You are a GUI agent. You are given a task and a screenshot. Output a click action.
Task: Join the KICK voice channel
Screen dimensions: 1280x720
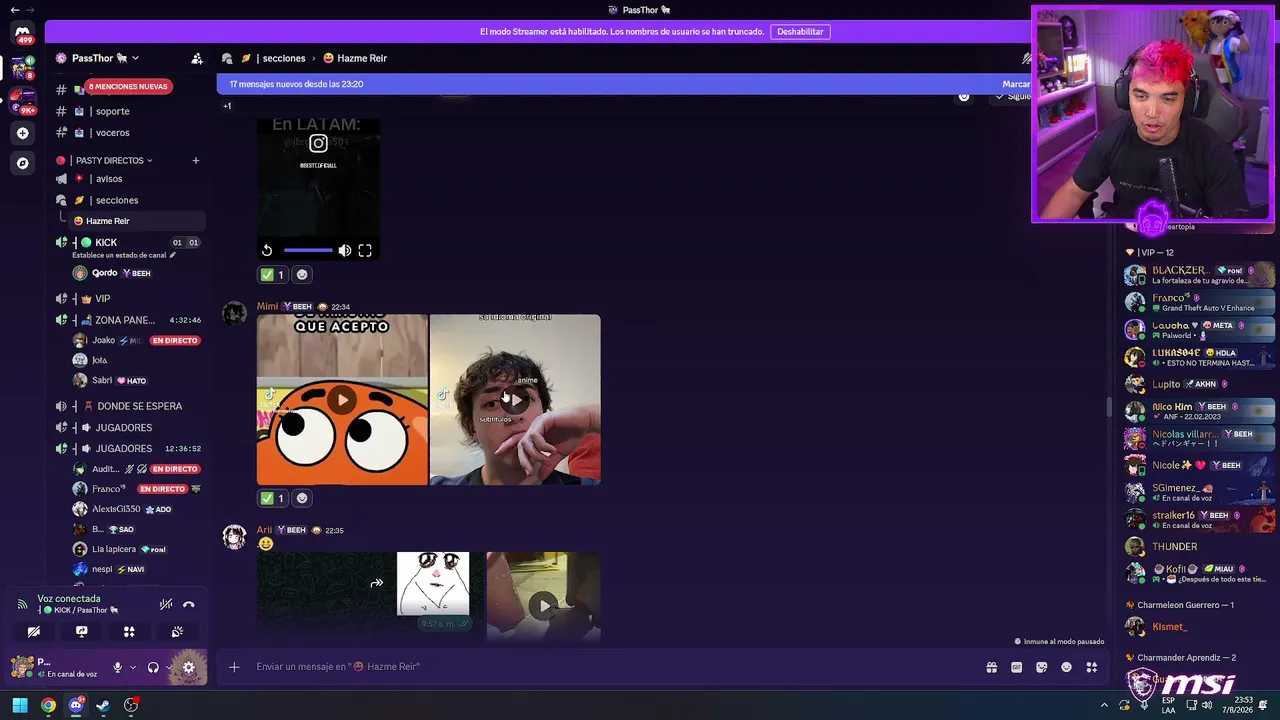(x=106, y=243)
